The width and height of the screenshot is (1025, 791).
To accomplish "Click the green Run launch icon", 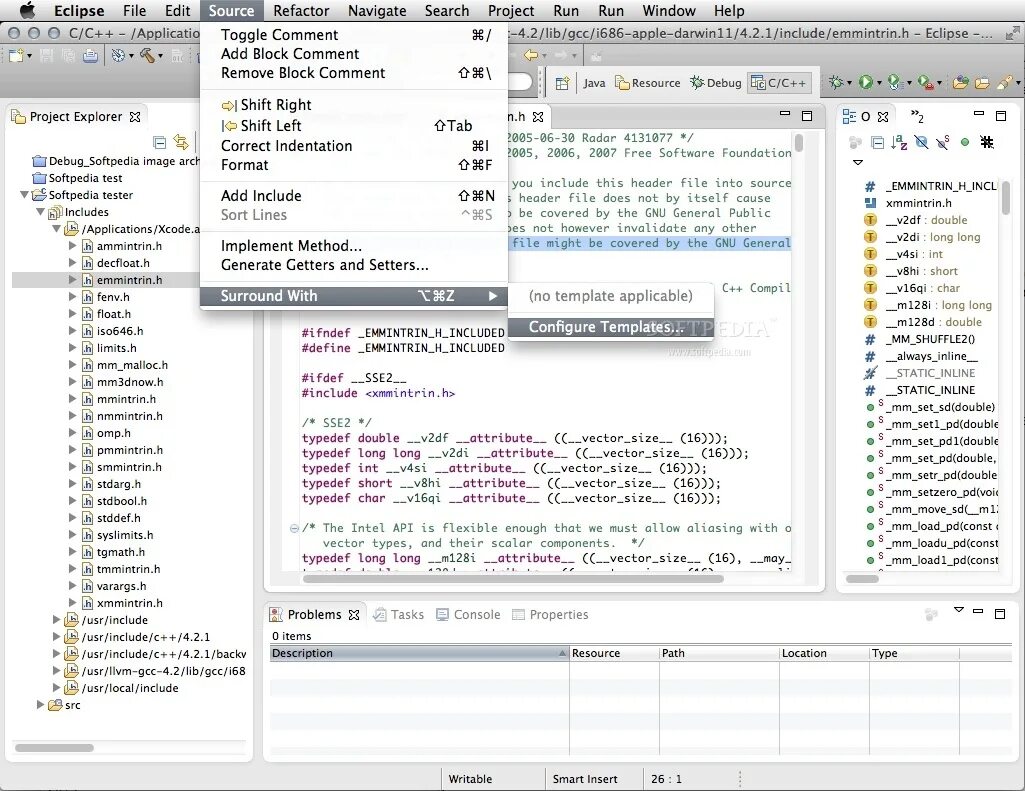I will click(x=865, y=82).
